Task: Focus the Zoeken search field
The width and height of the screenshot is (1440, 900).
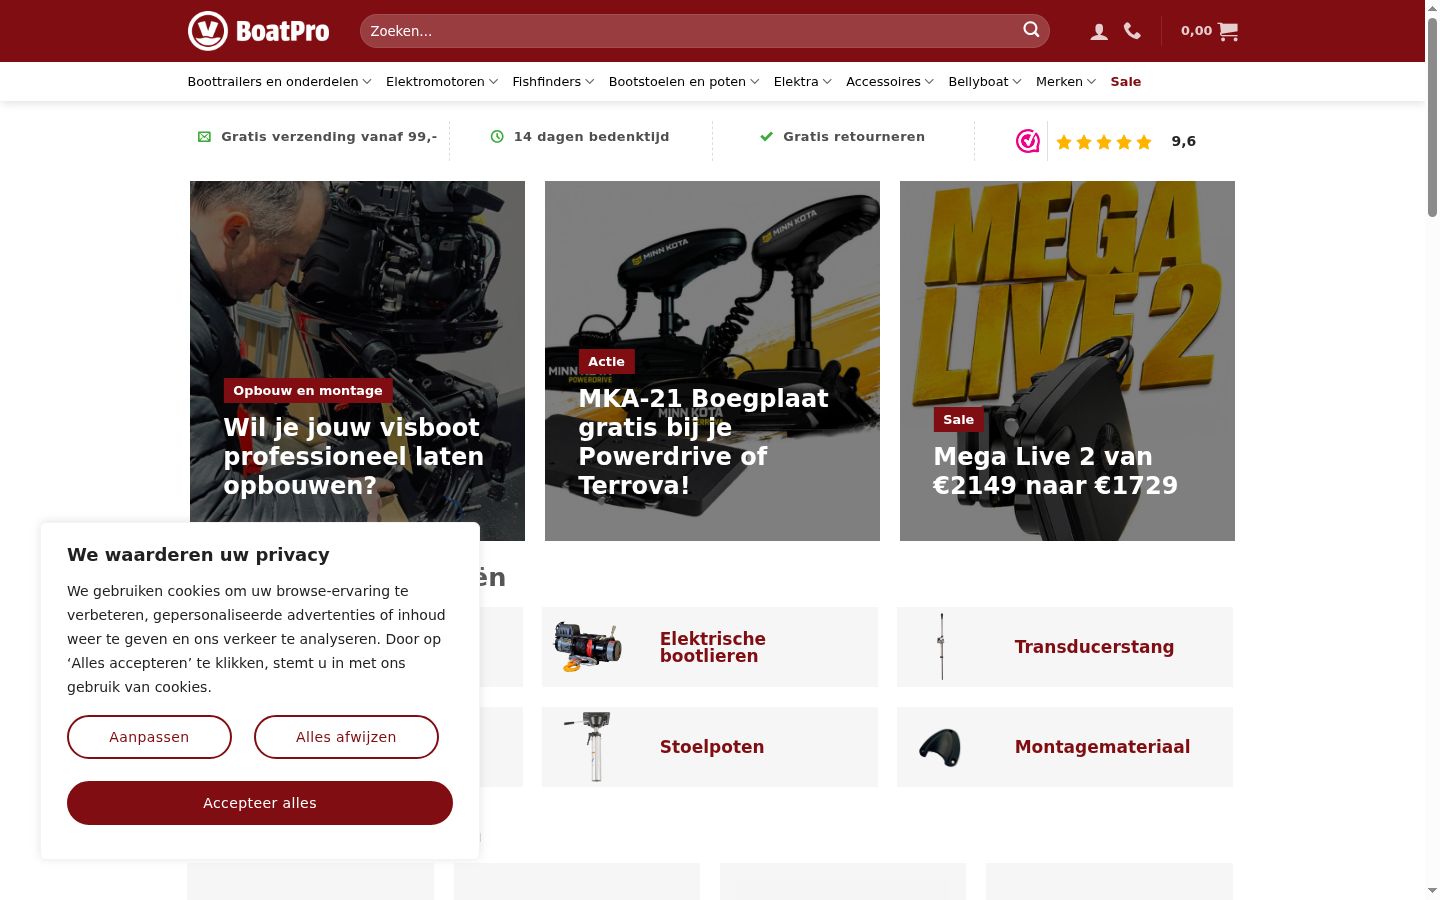Action: point(704,31)
